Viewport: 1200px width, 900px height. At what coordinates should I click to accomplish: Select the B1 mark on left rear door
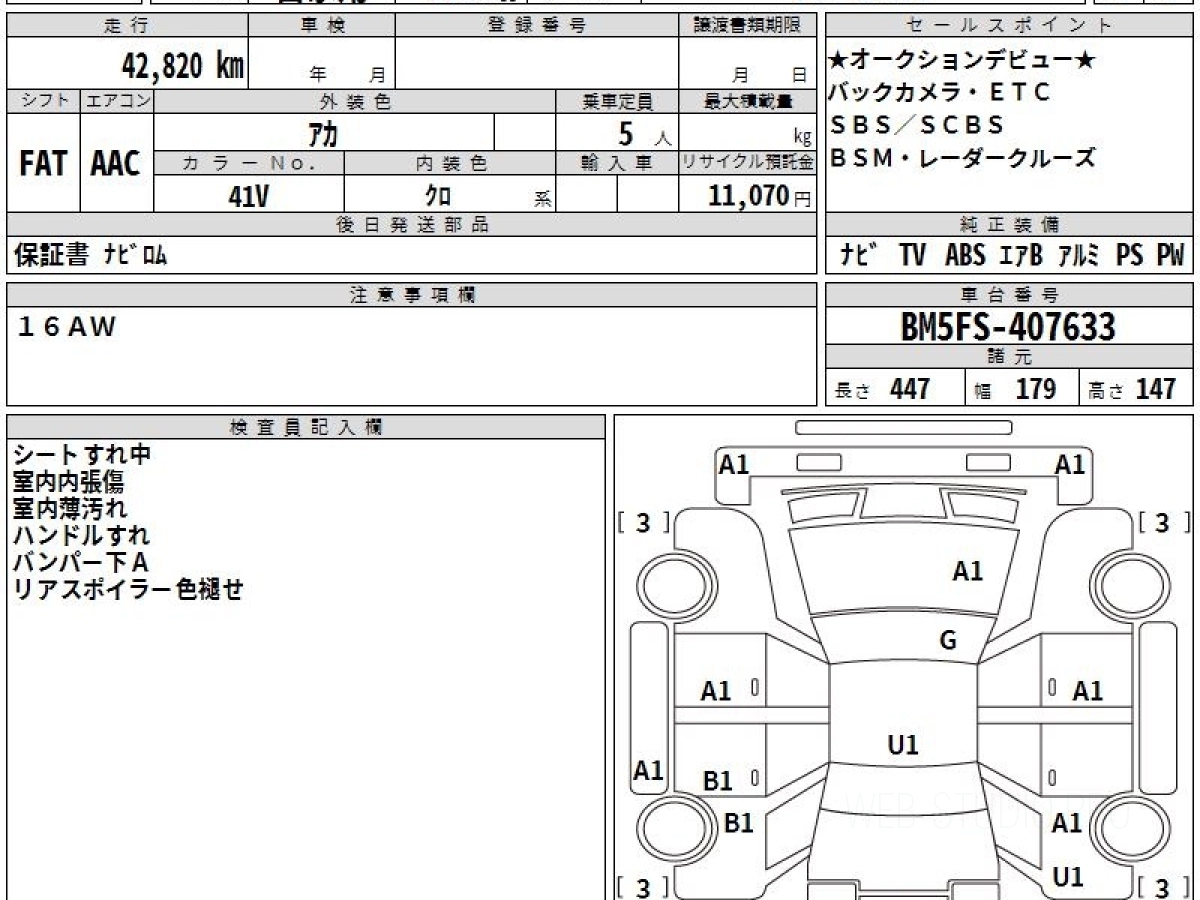coord(717,782)
